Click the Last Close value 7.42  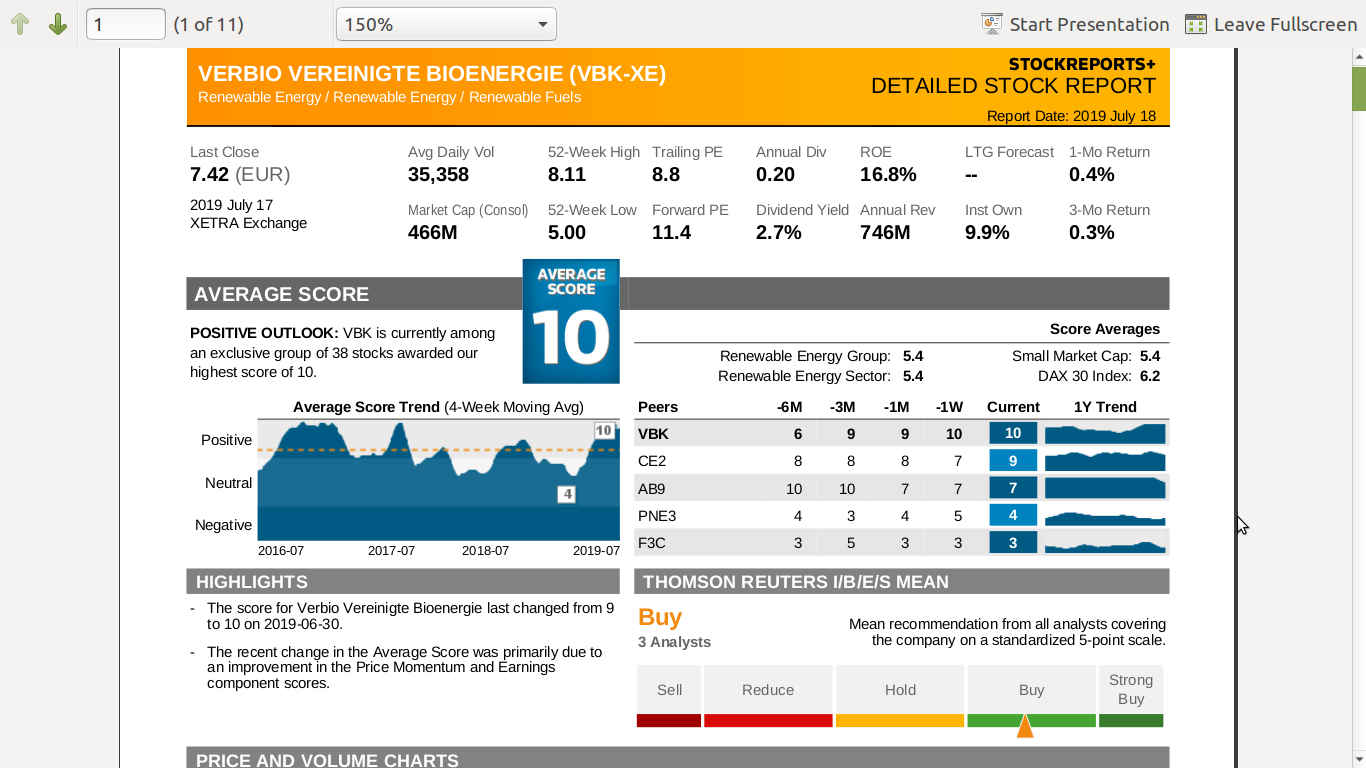(x=210, y=174)
